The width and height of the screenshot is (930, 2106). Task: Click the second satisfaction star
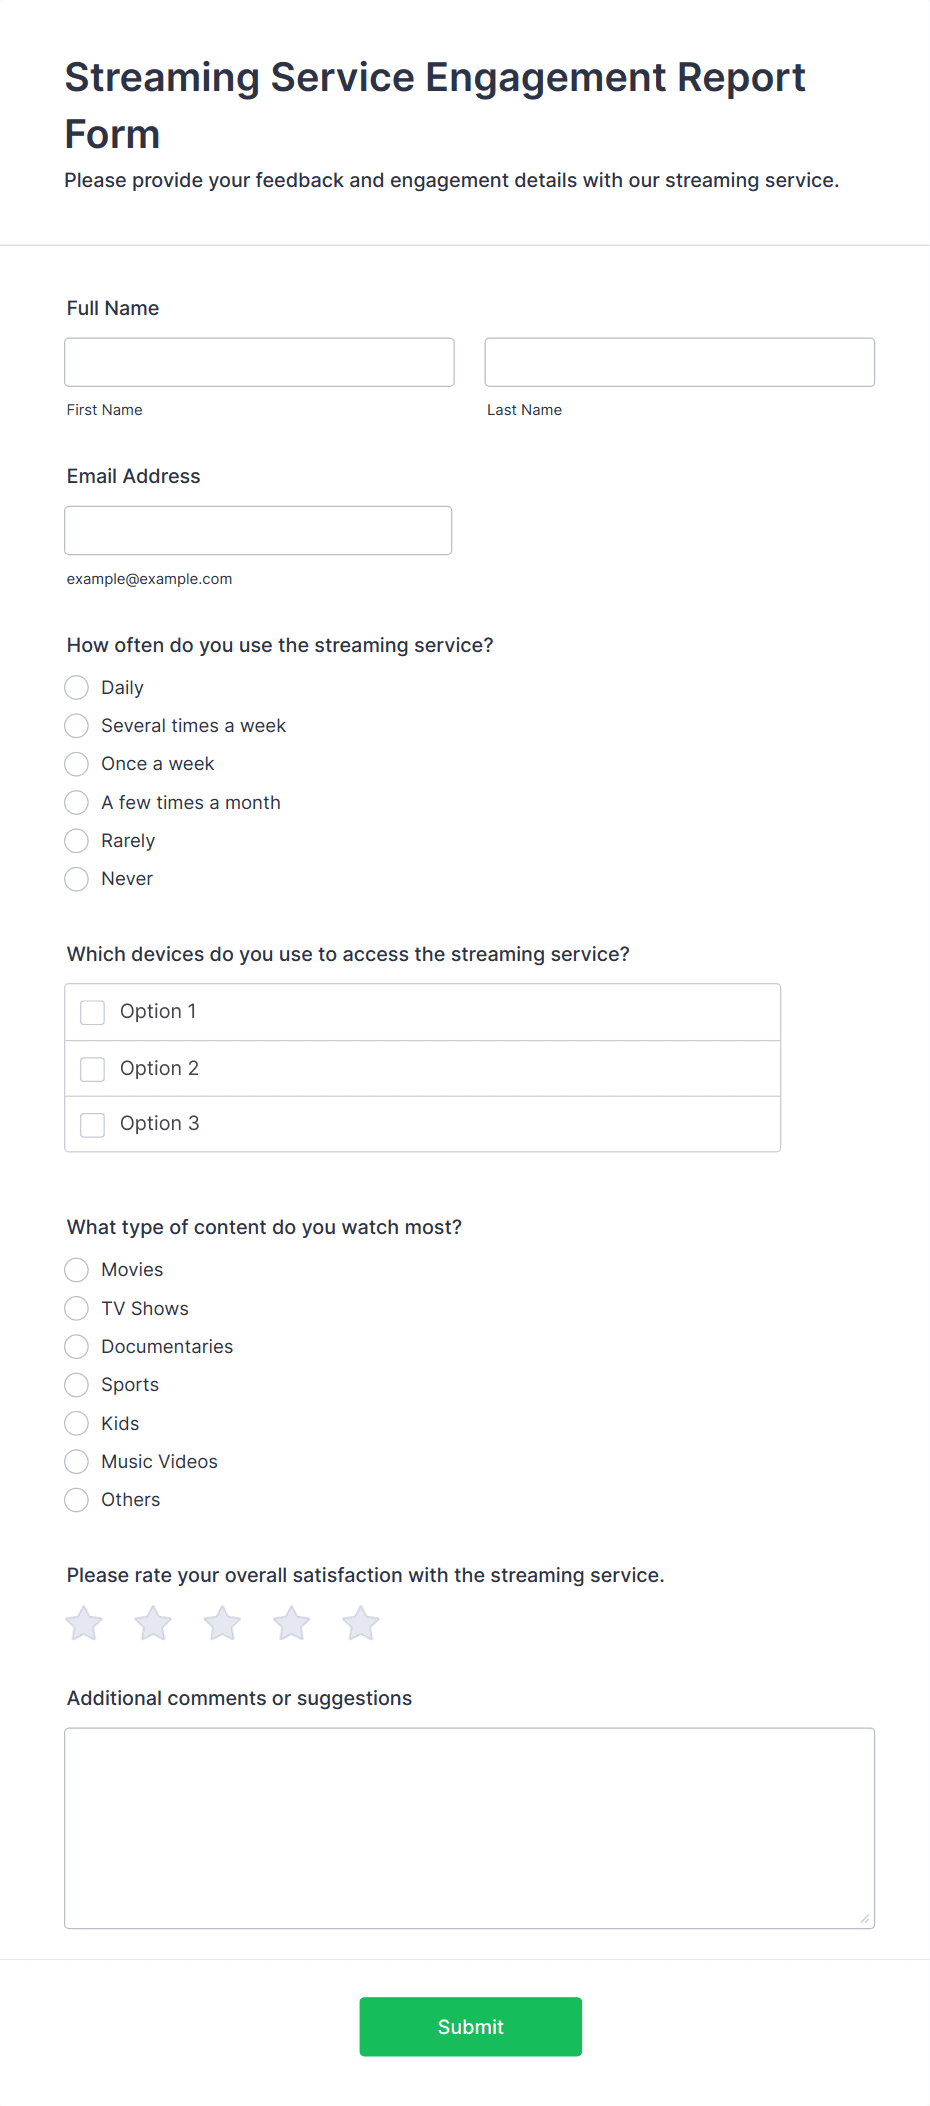click(153, 1623)
